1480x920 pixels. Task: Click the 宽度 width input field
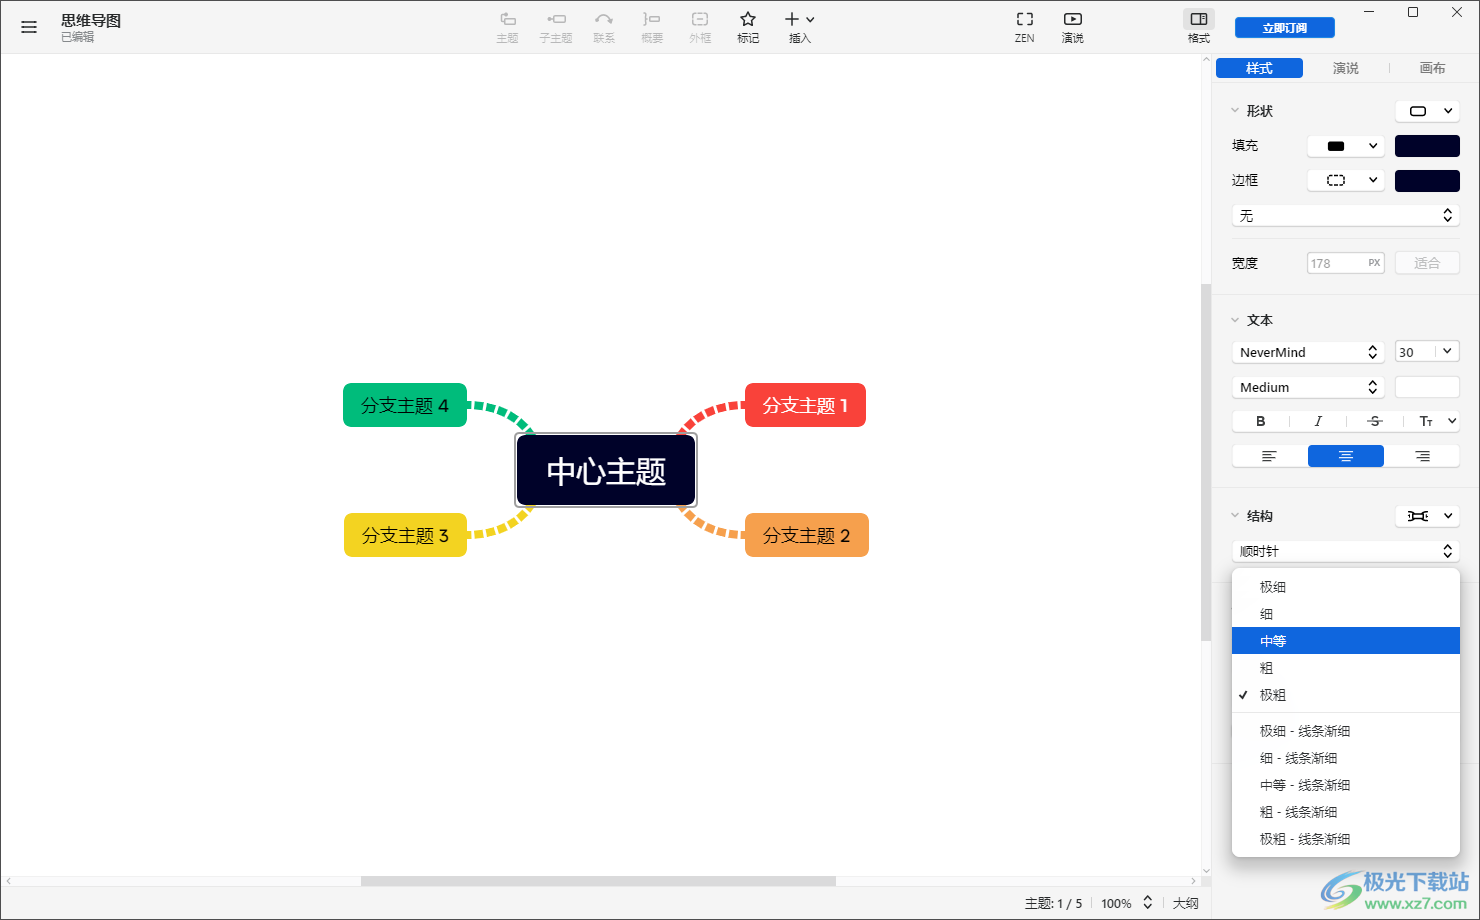[x=1346, y=263]
